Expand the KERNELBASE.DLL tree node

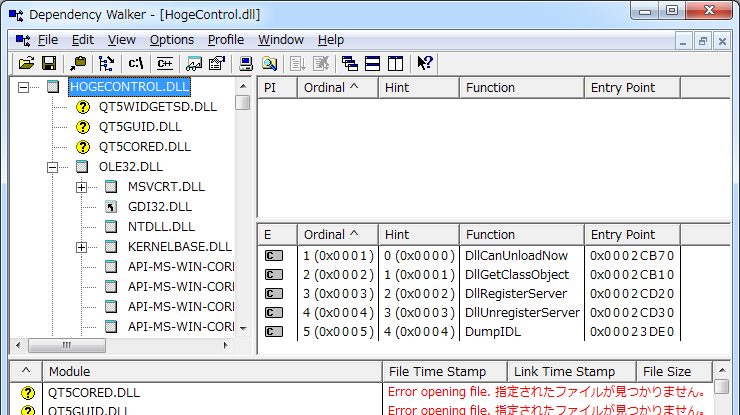pyautogui.click(x=81, y=247)
